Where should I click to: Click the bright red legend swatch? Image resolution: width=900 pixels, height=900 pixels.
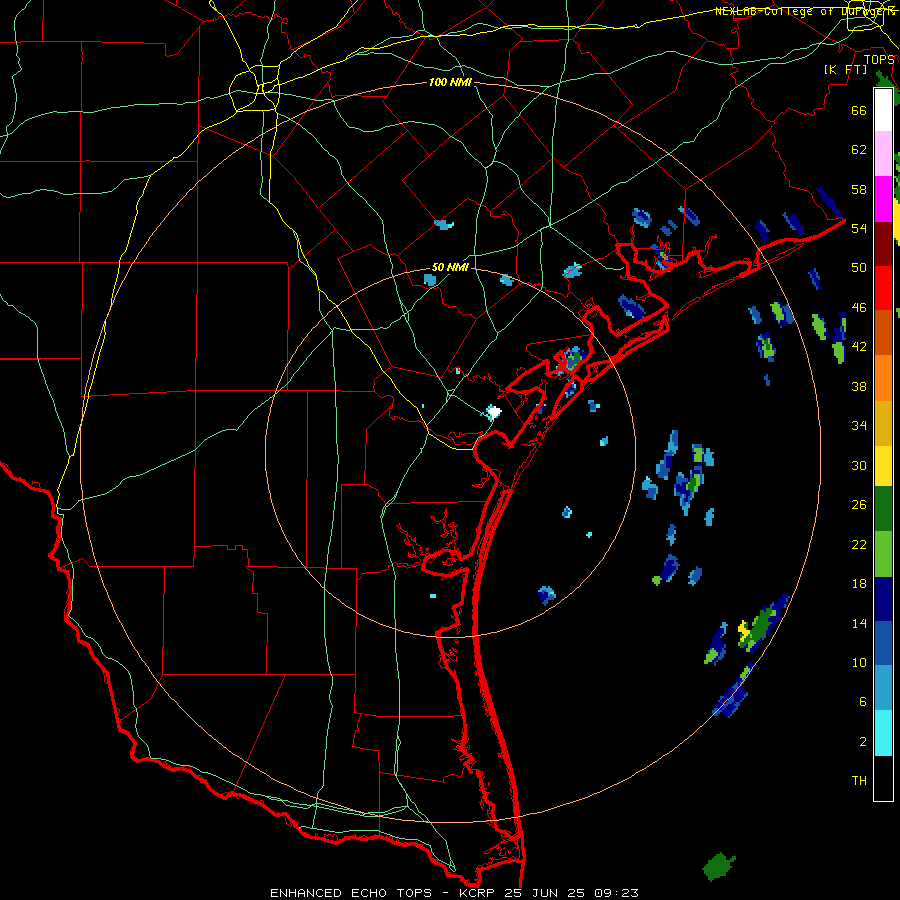(883, 288)
